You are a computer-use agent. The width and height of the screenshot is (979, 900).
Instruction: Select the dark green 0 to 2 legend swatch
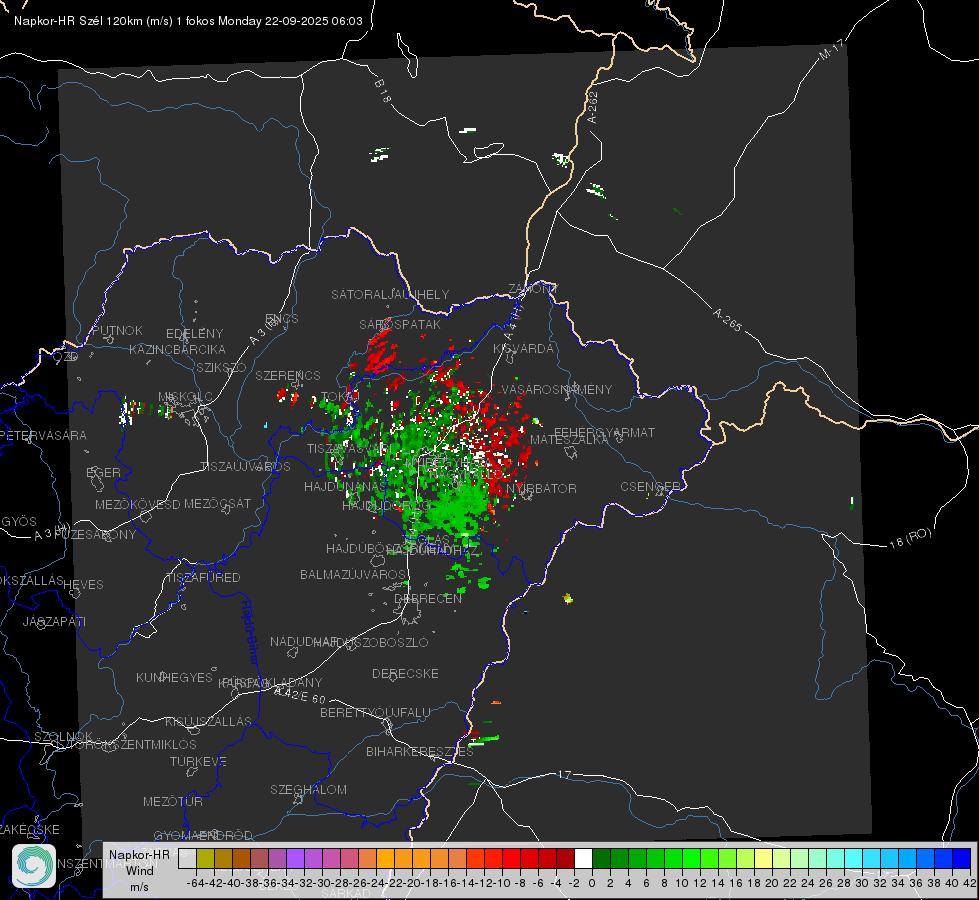pyautogui.click(x=601, y=858)
